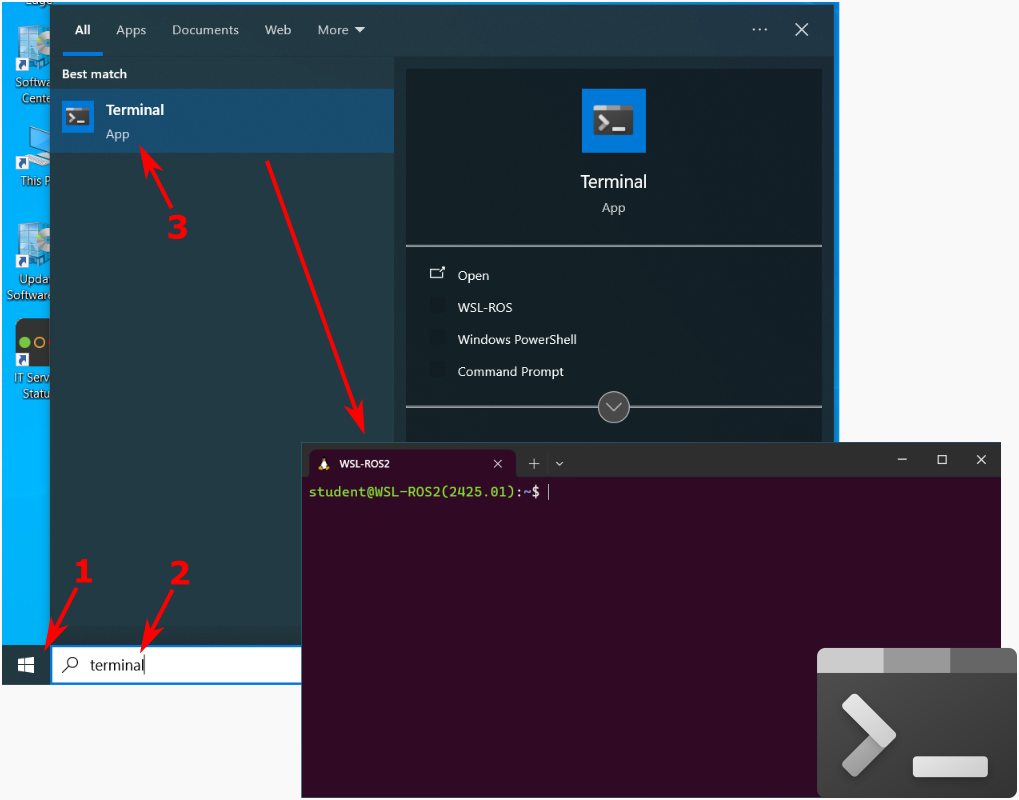Select the Web search tab
The width and height of the screenshot is (1019, 800).
(278, 30)
